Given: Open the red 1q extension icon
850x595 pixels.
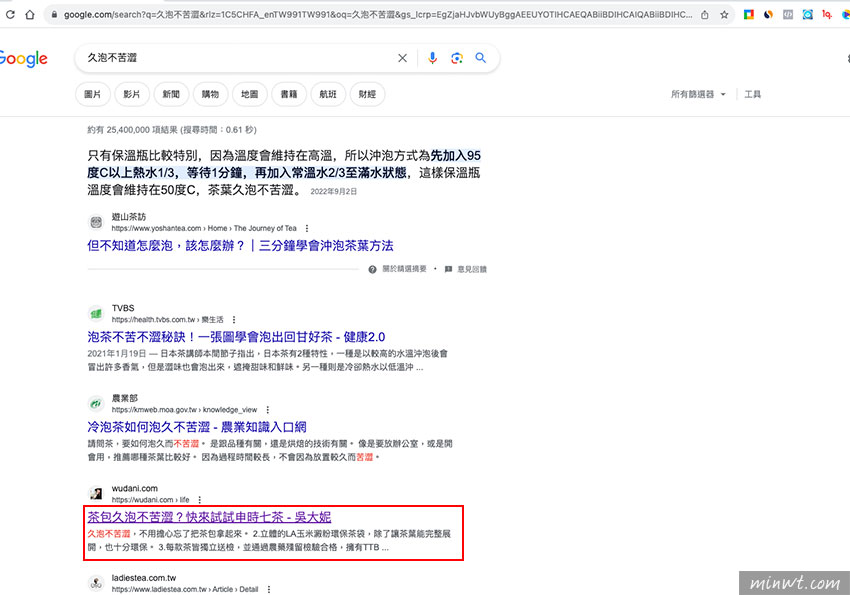Looking at the screenshot, I should (827, 15).
